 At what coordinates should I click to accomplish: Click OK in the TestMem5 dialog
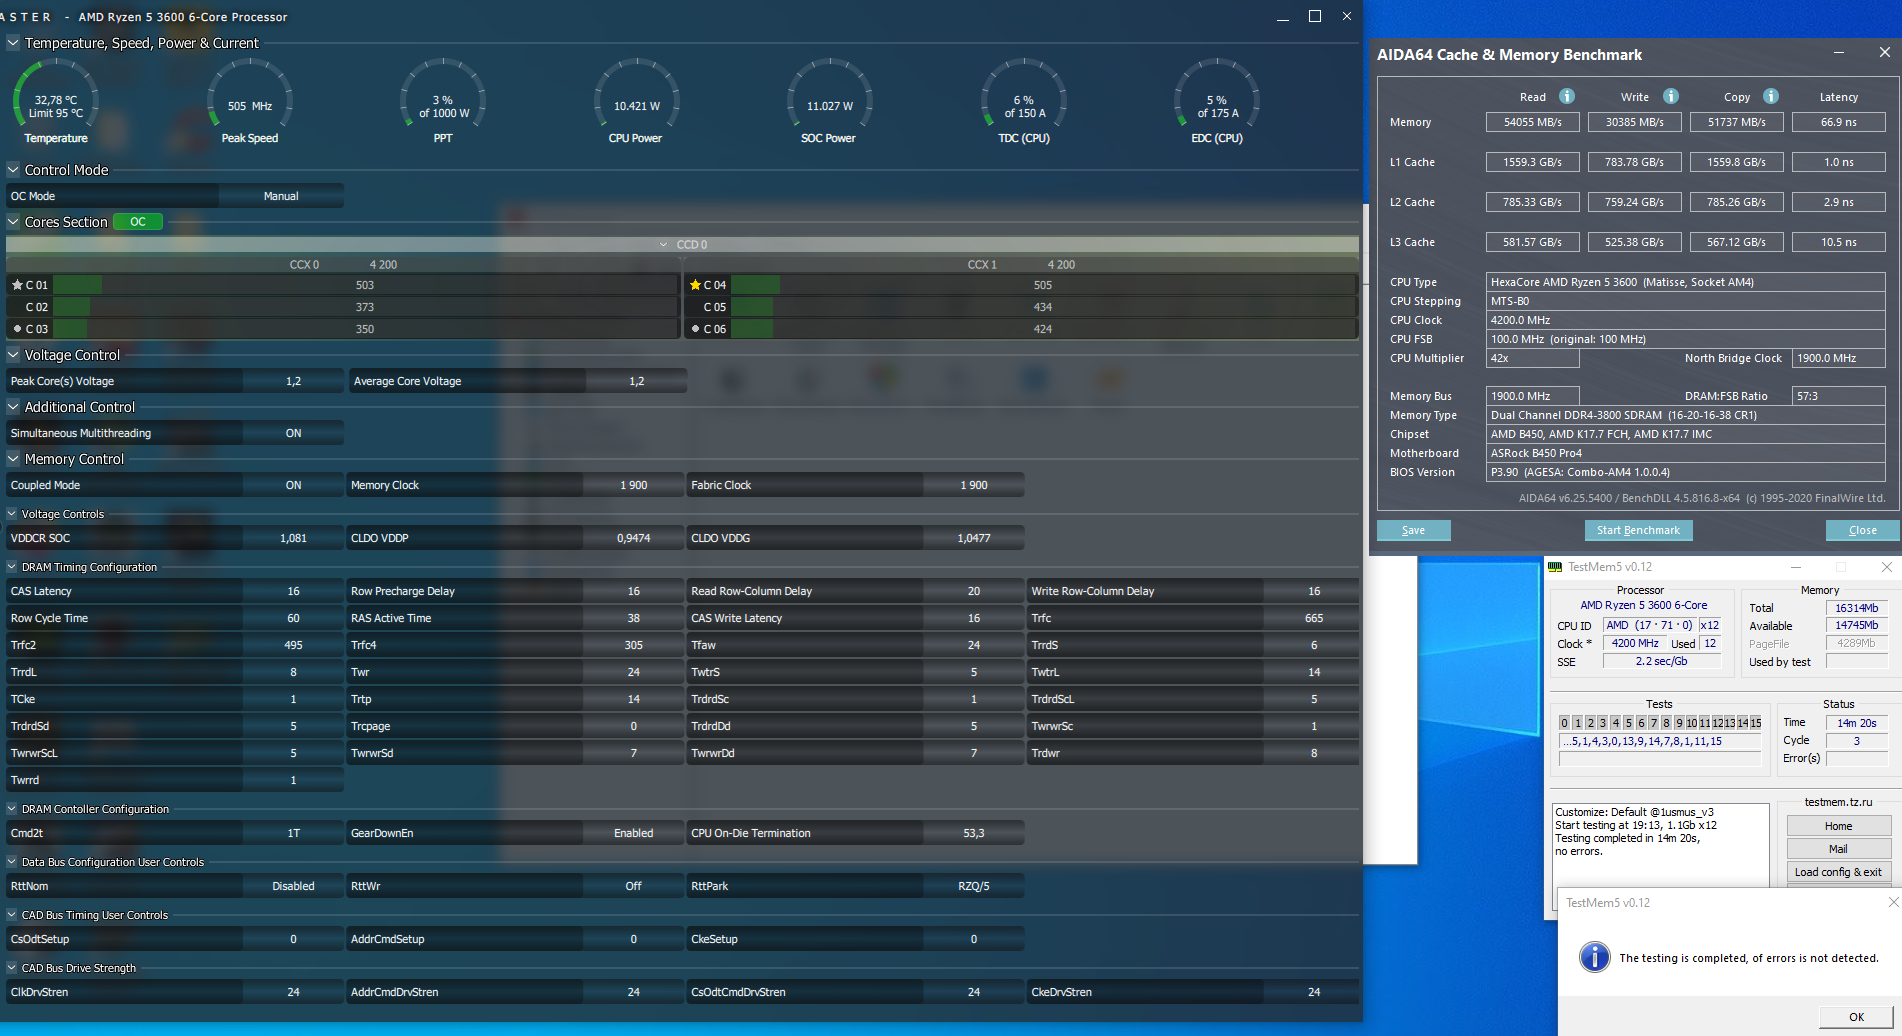[x=1856, y=1017]
